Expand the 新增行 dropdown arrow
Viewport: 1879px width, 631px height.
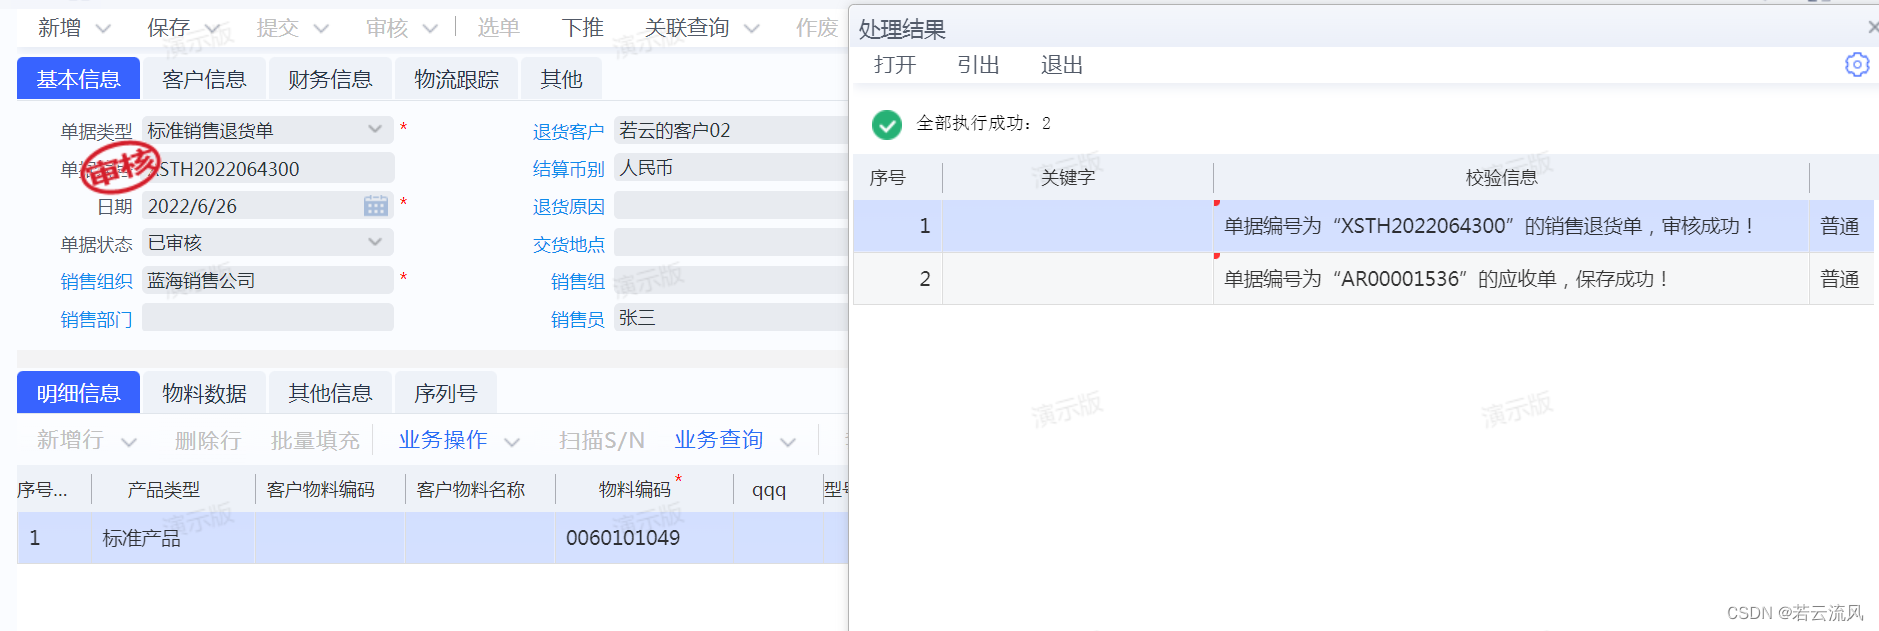(x=128, y=442)
